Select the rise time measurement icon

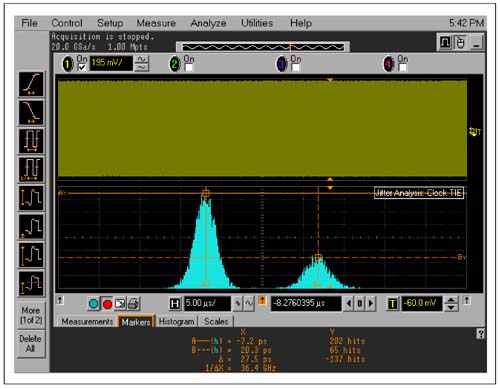31,84
